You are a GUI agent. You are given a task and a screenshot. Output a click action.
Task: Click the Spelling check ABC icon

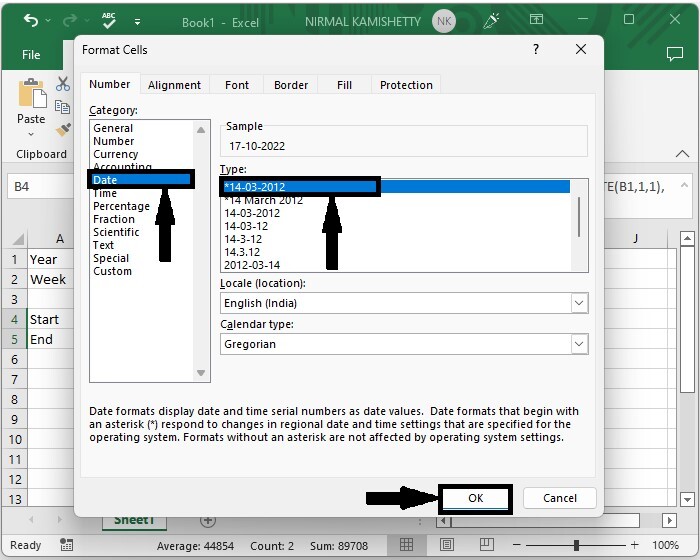click(111, 21)
